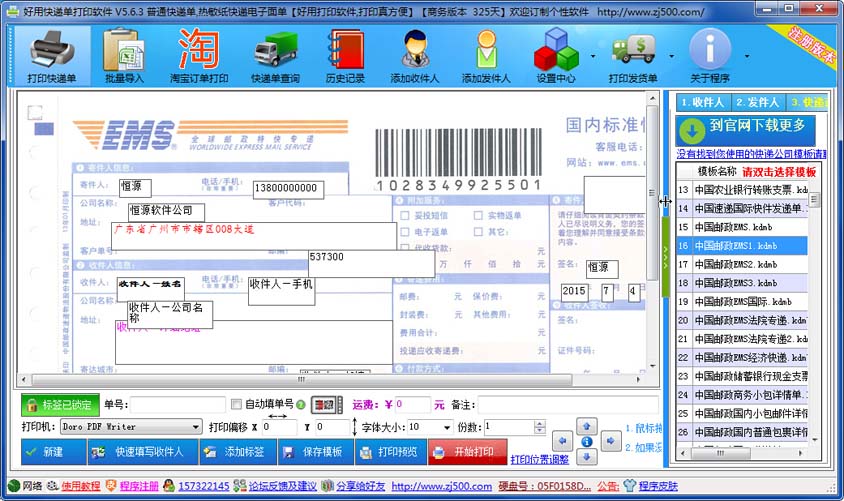Toggle the 标签已锁定 lock button
The image size is (844, 501).
point(60,405)
